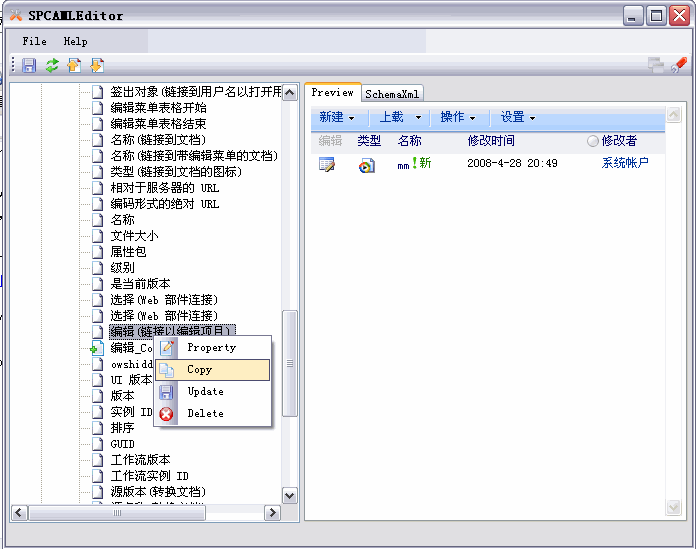
Task: Click the 类型 column header
Action: tap(369, 141)
